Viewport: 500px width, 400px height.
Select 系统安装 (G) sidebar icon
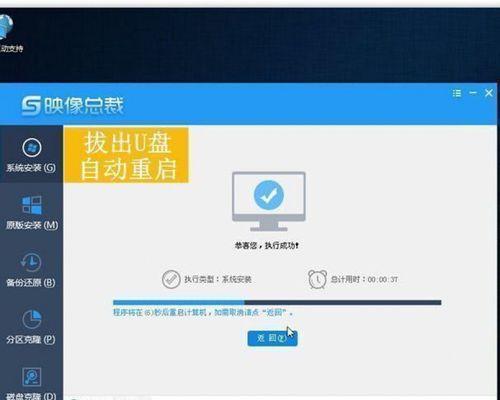coord(32,147)
